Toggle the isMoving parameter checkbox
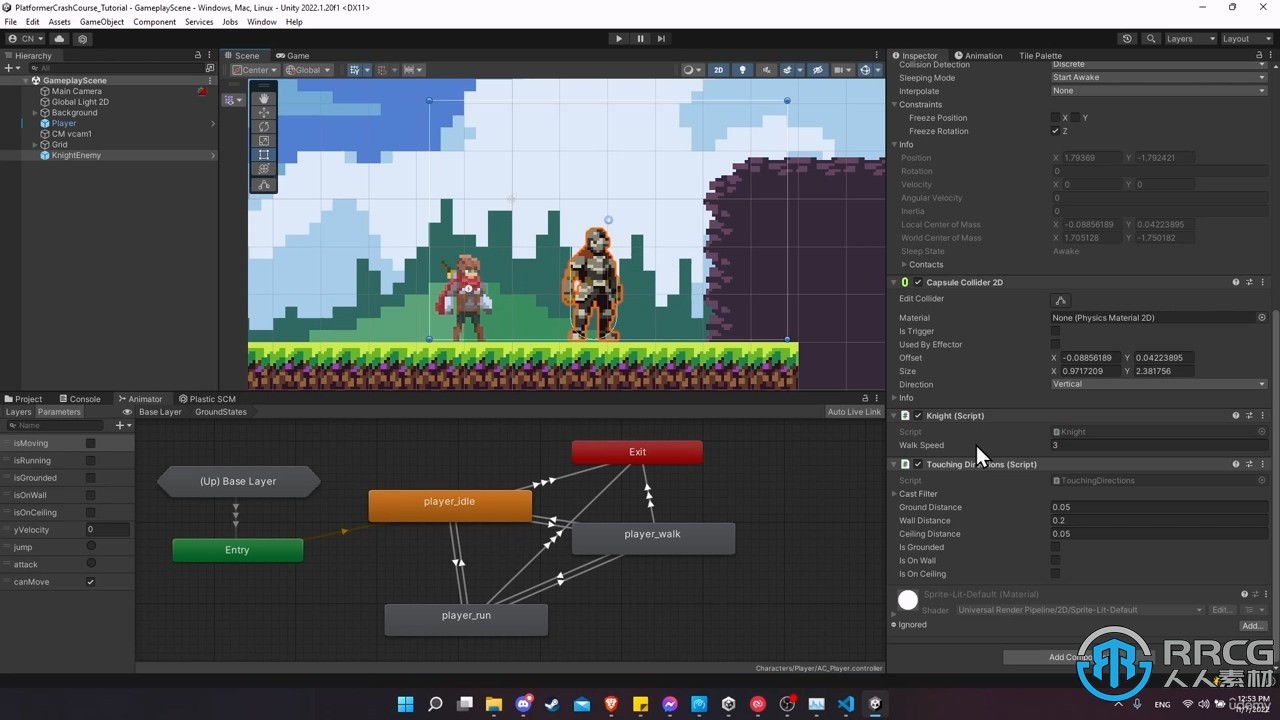1280x720 pixels. pos(90,443)
